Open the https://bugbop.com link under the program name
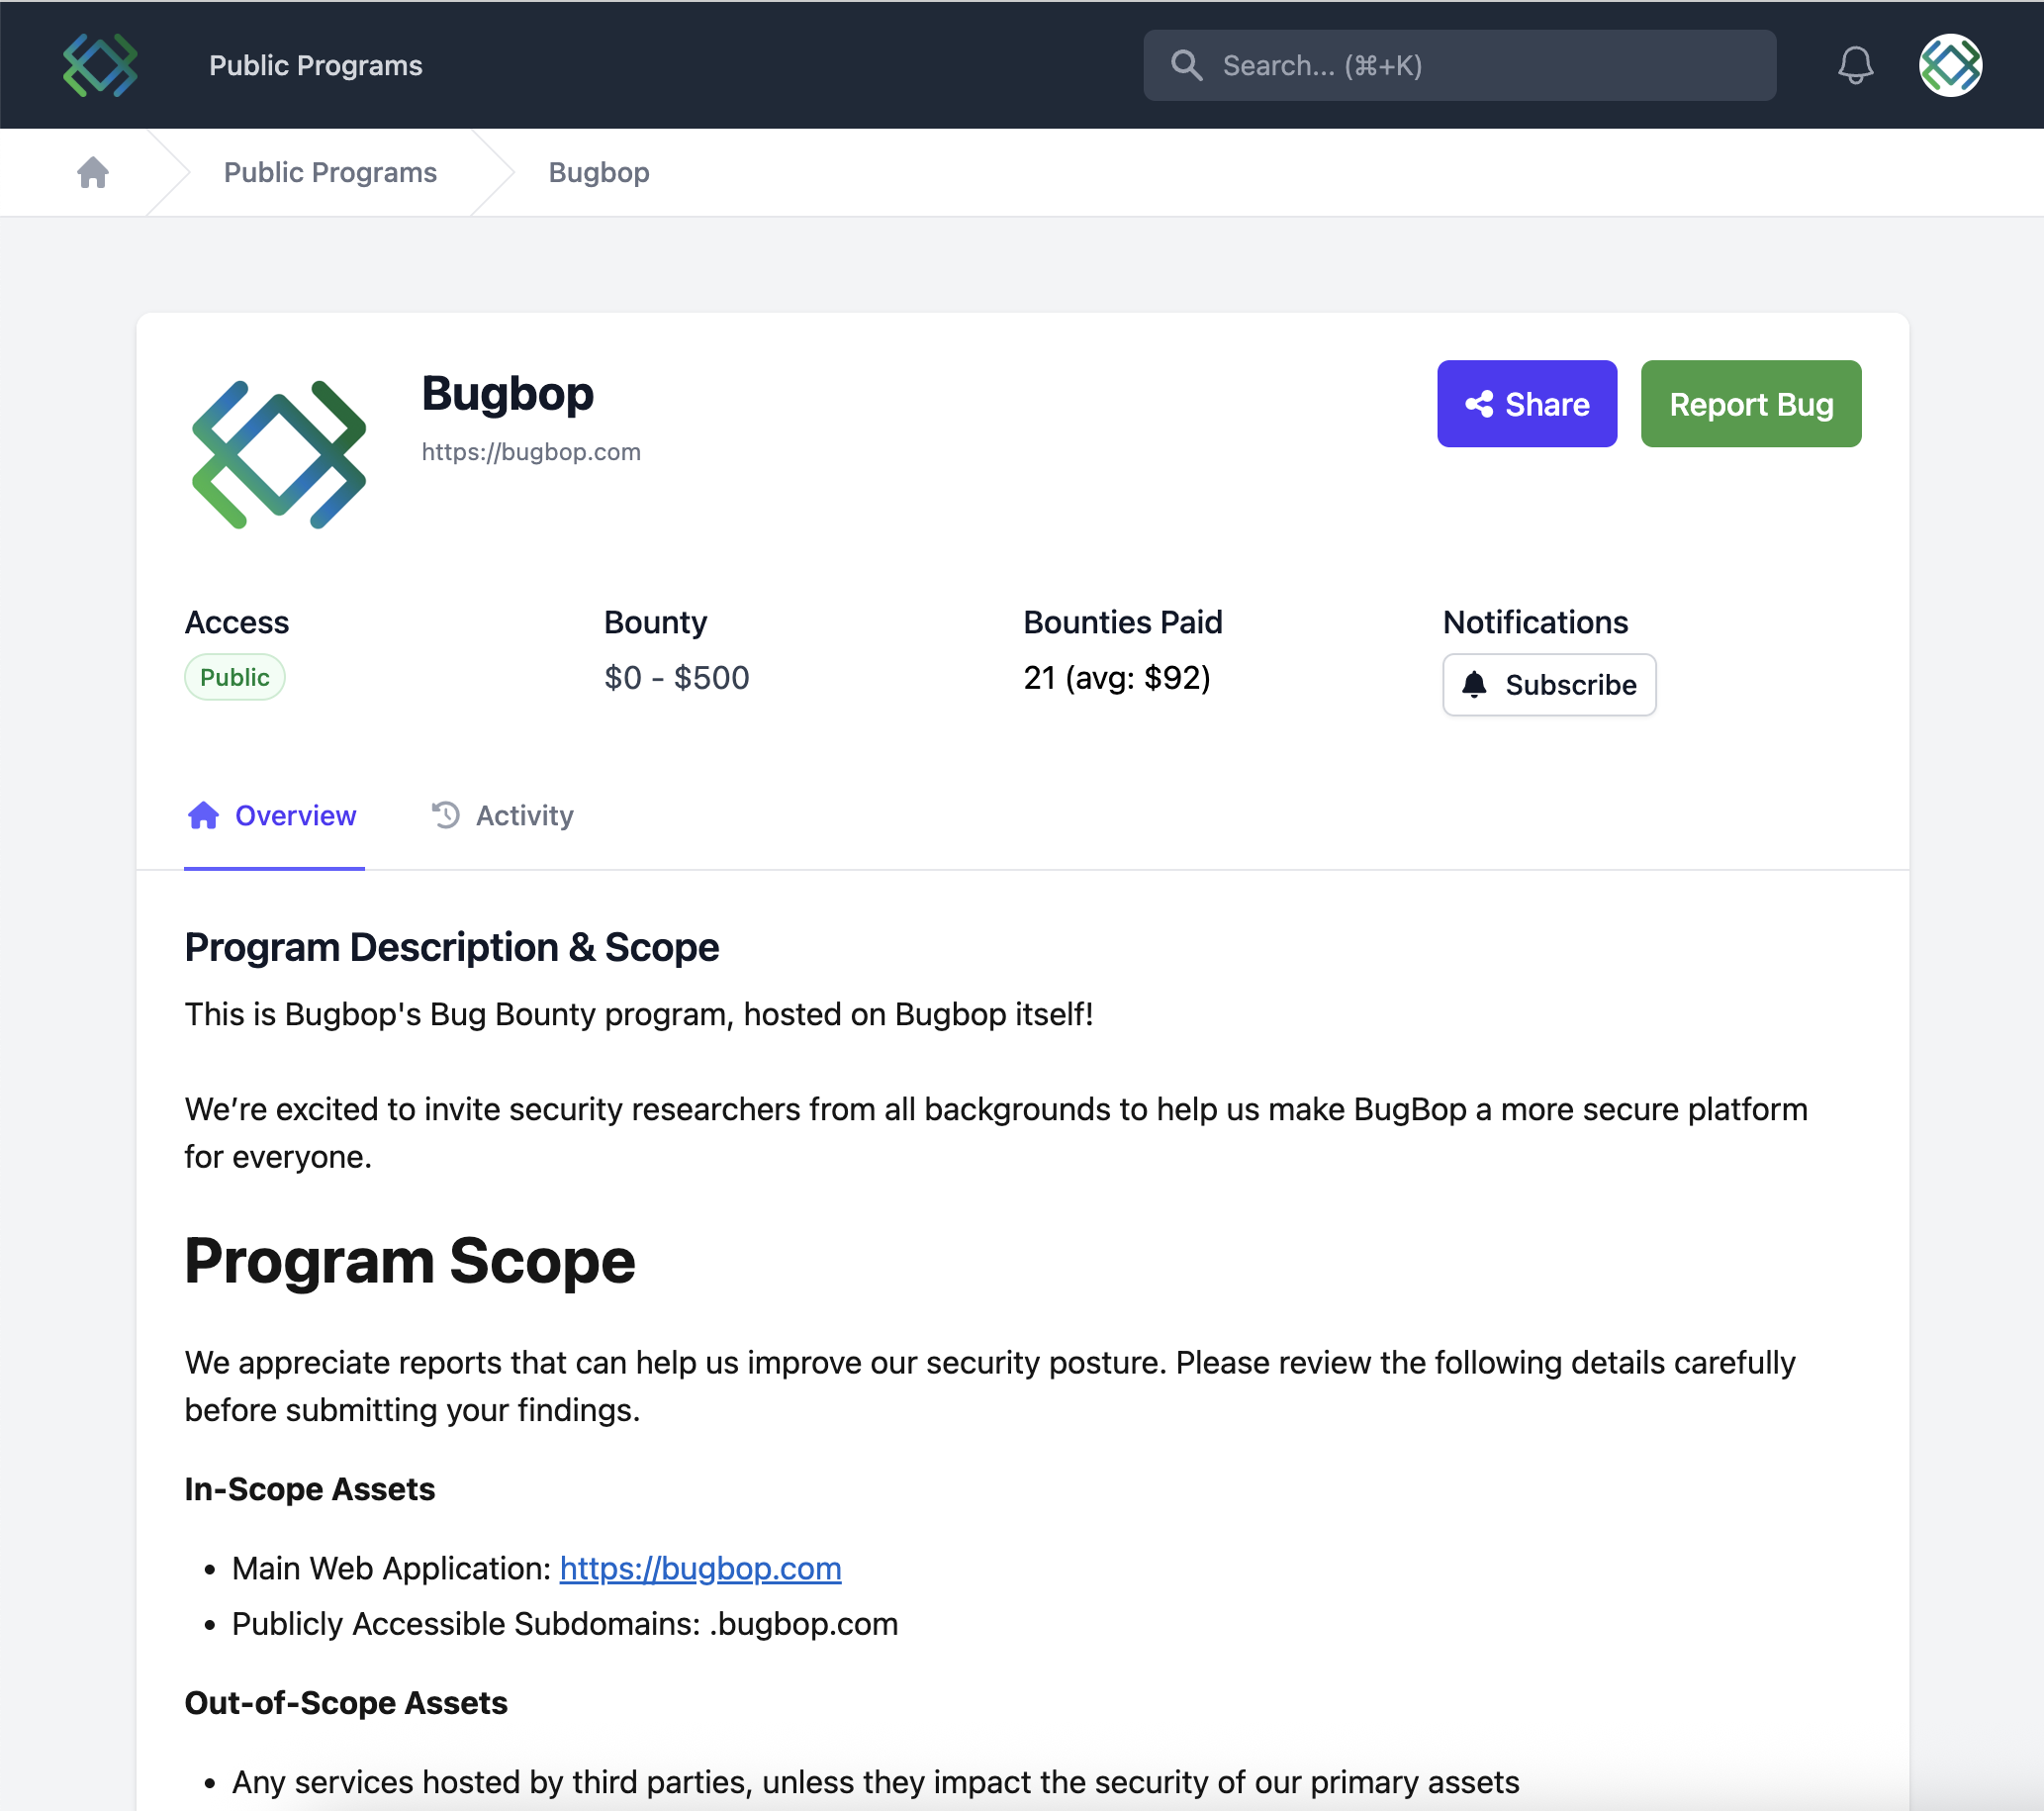Screen dimensions: 2044x1811 (531, 451)
